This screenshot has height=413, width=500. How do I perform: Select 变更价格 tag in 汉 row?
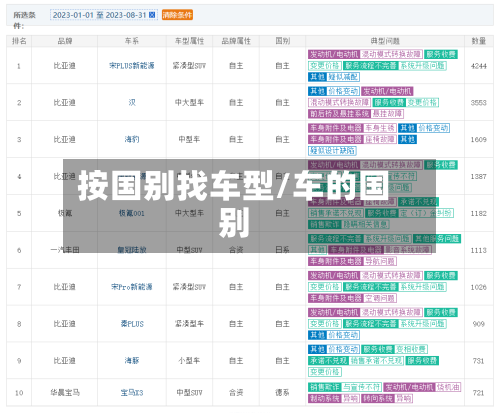pos(422,103)
